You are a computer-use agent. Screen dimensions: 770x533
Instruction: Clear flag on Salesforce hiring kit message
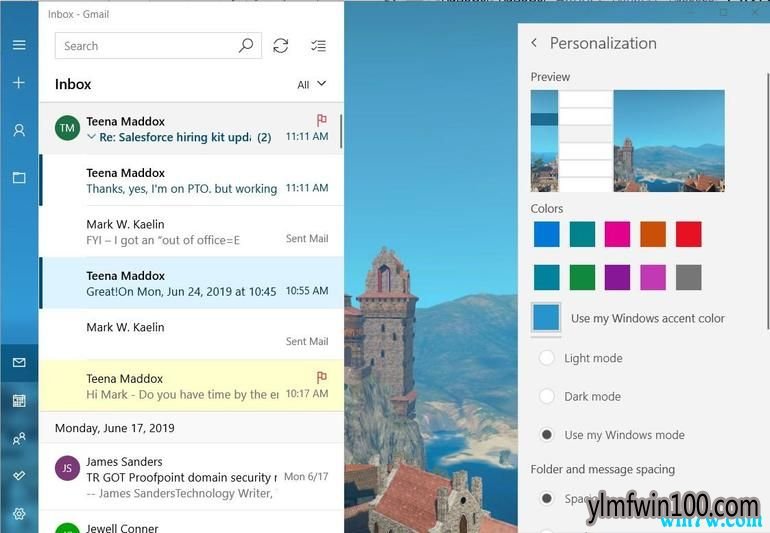(322, 120)
